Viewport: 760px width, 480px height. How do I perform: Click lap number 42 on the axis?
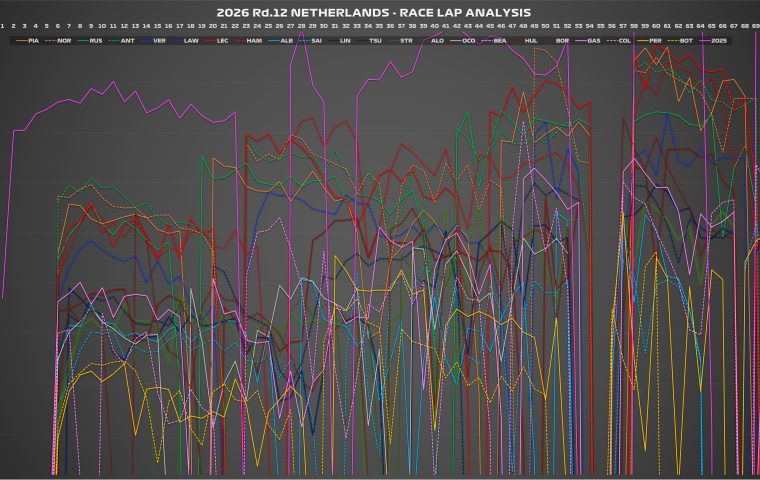[457, 26]
